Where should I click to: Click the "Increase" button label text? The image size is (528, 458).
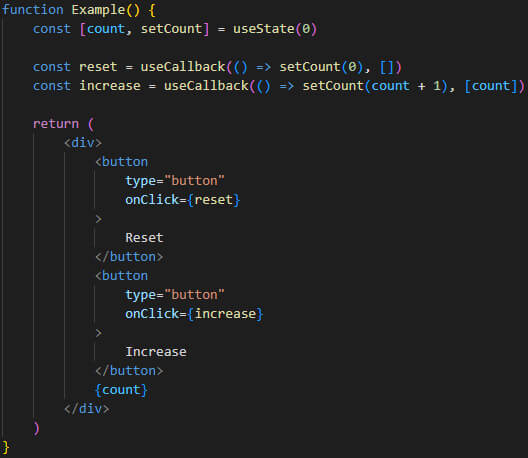click(x=156, y=352)
